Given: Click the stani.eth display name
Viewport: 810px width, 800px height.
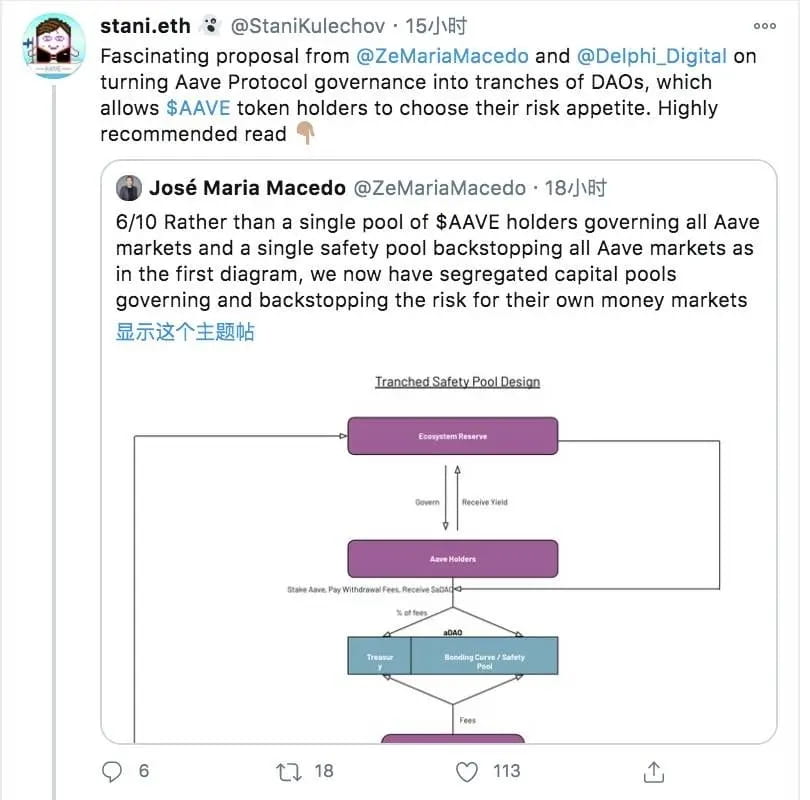Looking at the screenshot, I should pos(146,25).
